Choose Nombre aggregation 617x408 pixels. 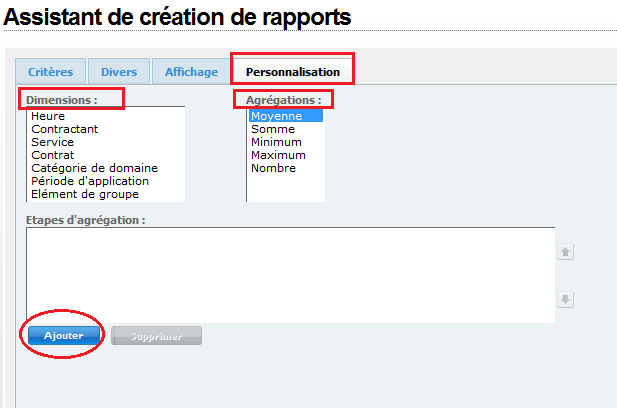click(x=286, y=168)
